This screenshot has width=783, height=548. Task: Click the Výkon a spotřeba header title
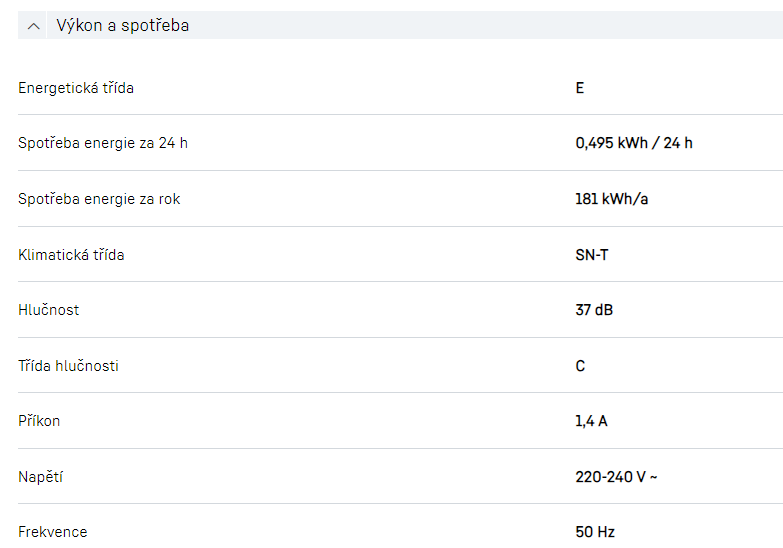pyautogui.click(x=122, y=26)
